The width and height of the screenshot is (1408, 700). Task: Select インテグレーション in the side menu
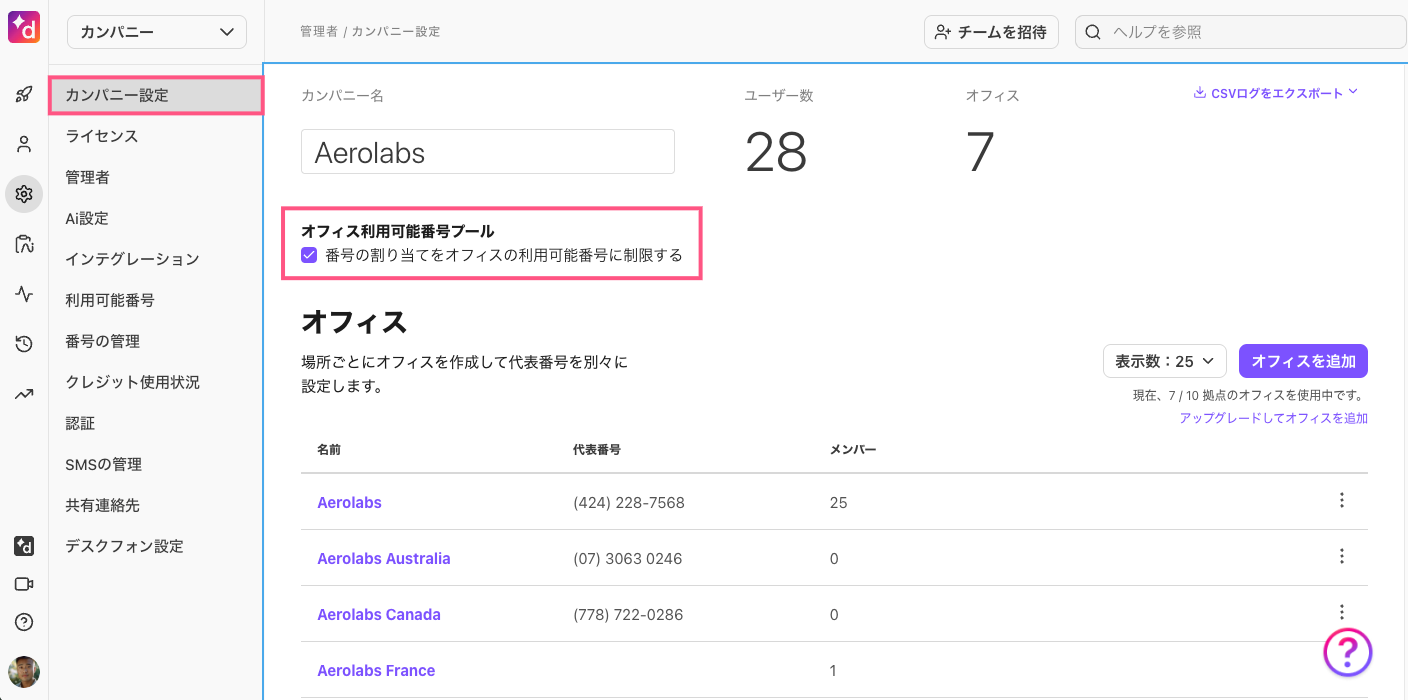(133, 259)
